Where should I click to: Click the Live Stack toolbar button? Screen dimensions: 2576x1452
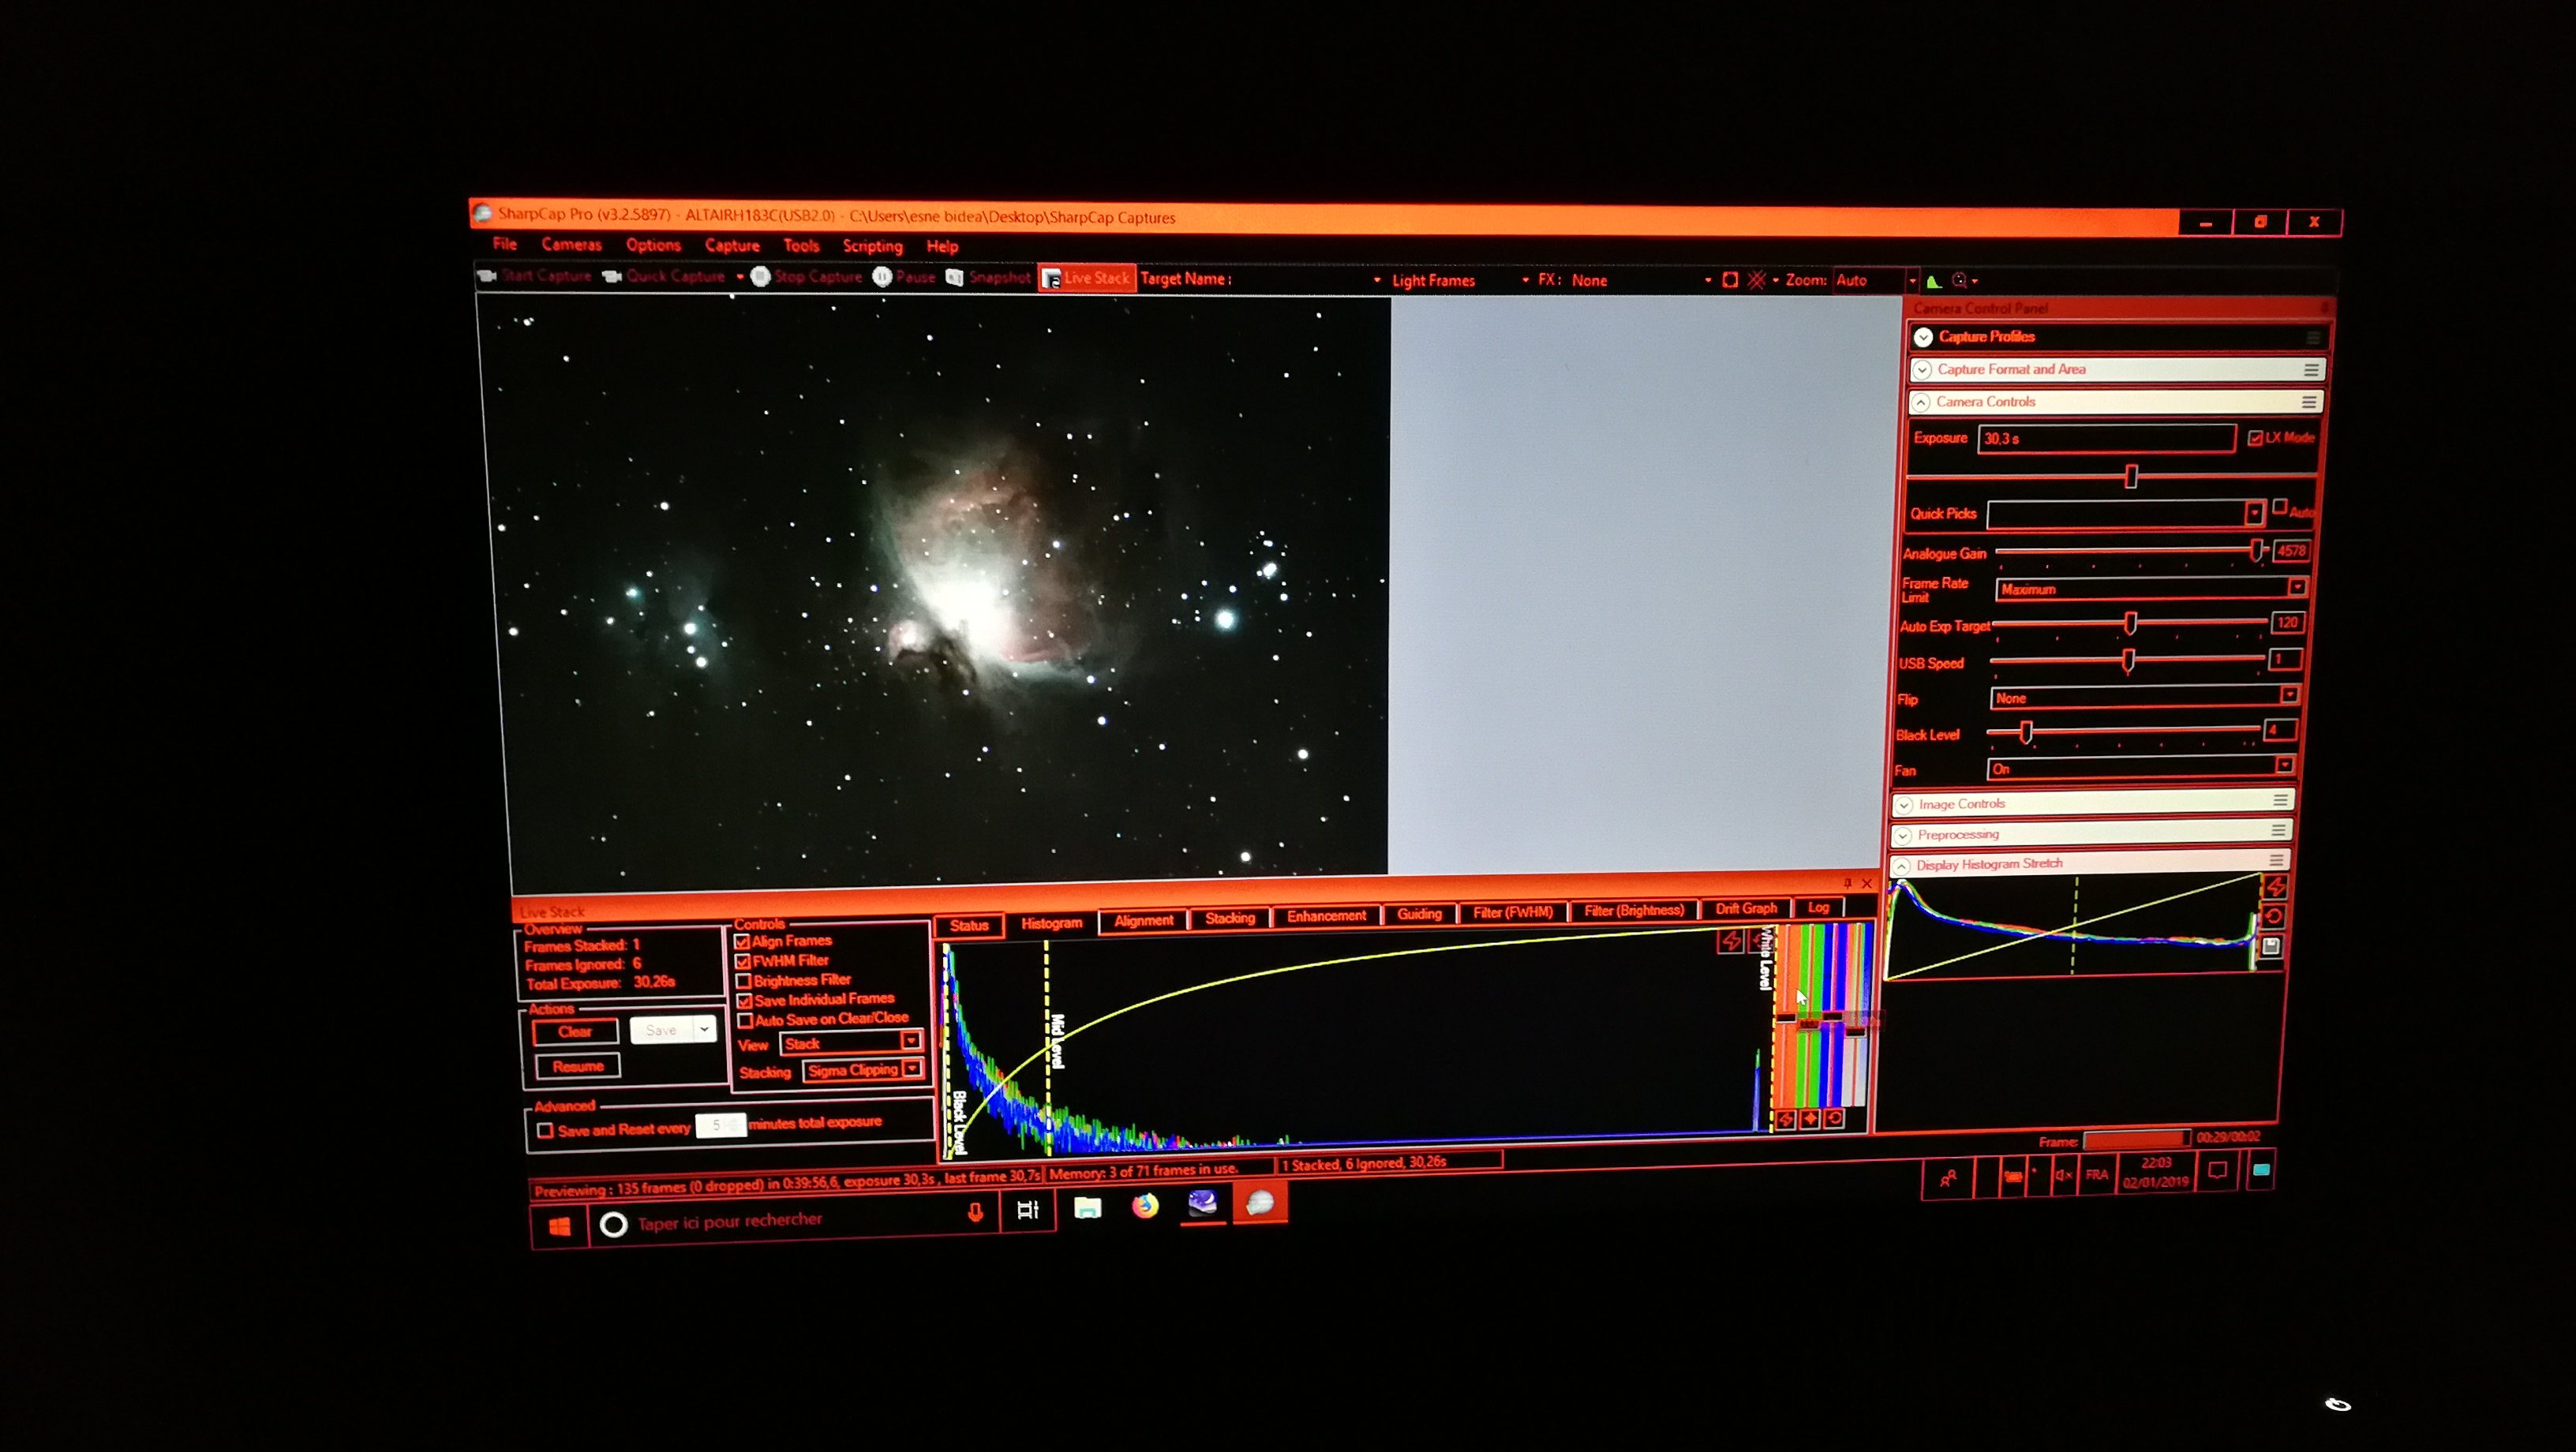(x=1087, y=278)
